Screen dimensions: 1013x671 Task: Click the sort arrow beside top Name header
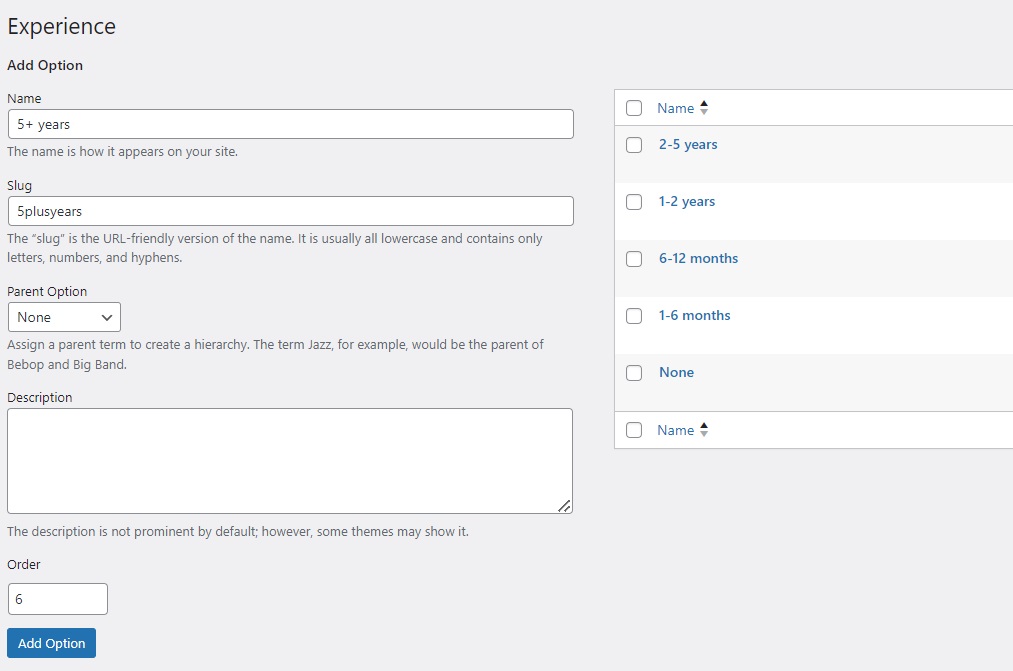(703, 107)
